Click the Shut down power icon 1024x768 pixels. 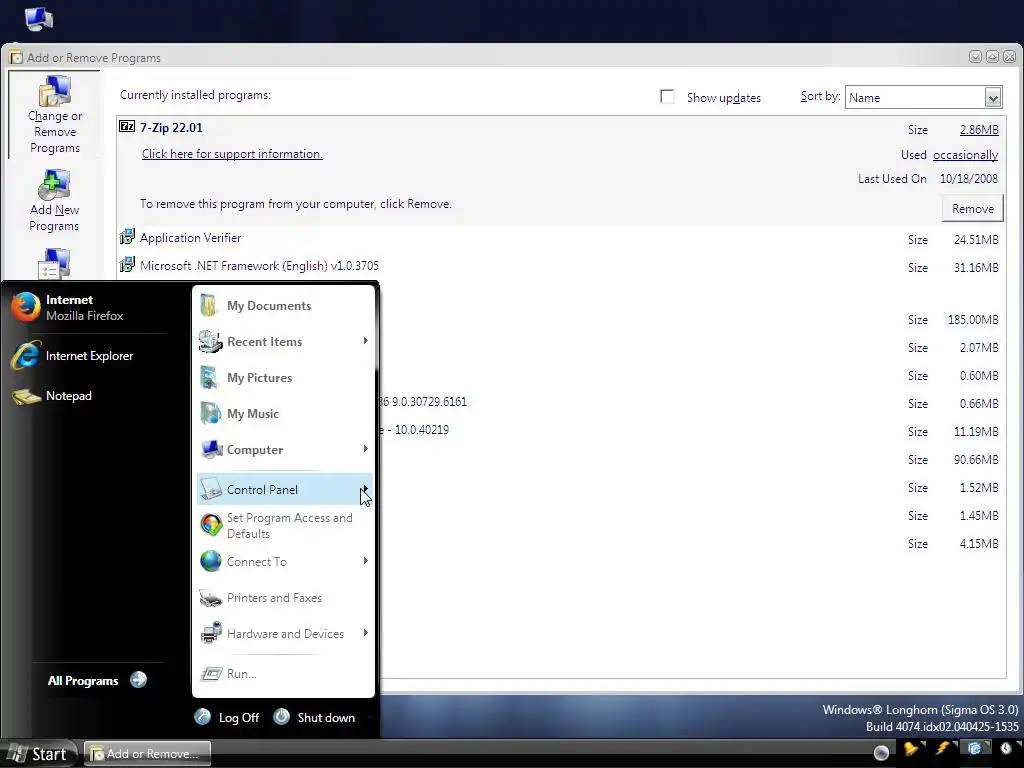[x=281, y=717]
